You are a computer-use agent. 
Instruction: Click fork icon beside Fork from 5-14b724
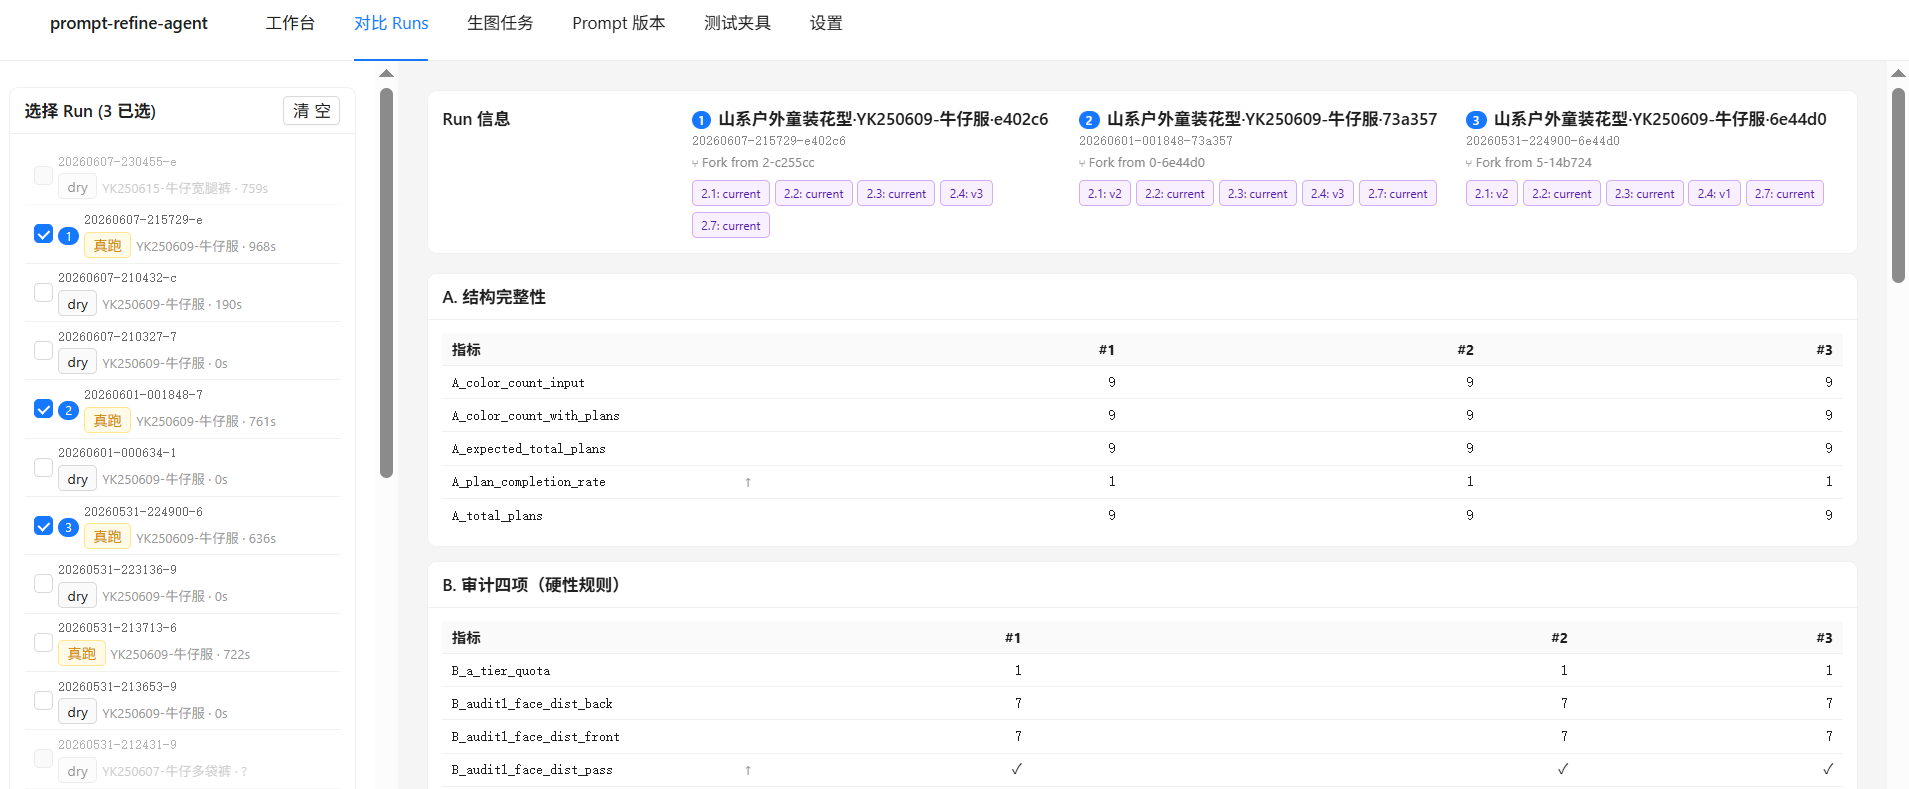point(1469,163)
